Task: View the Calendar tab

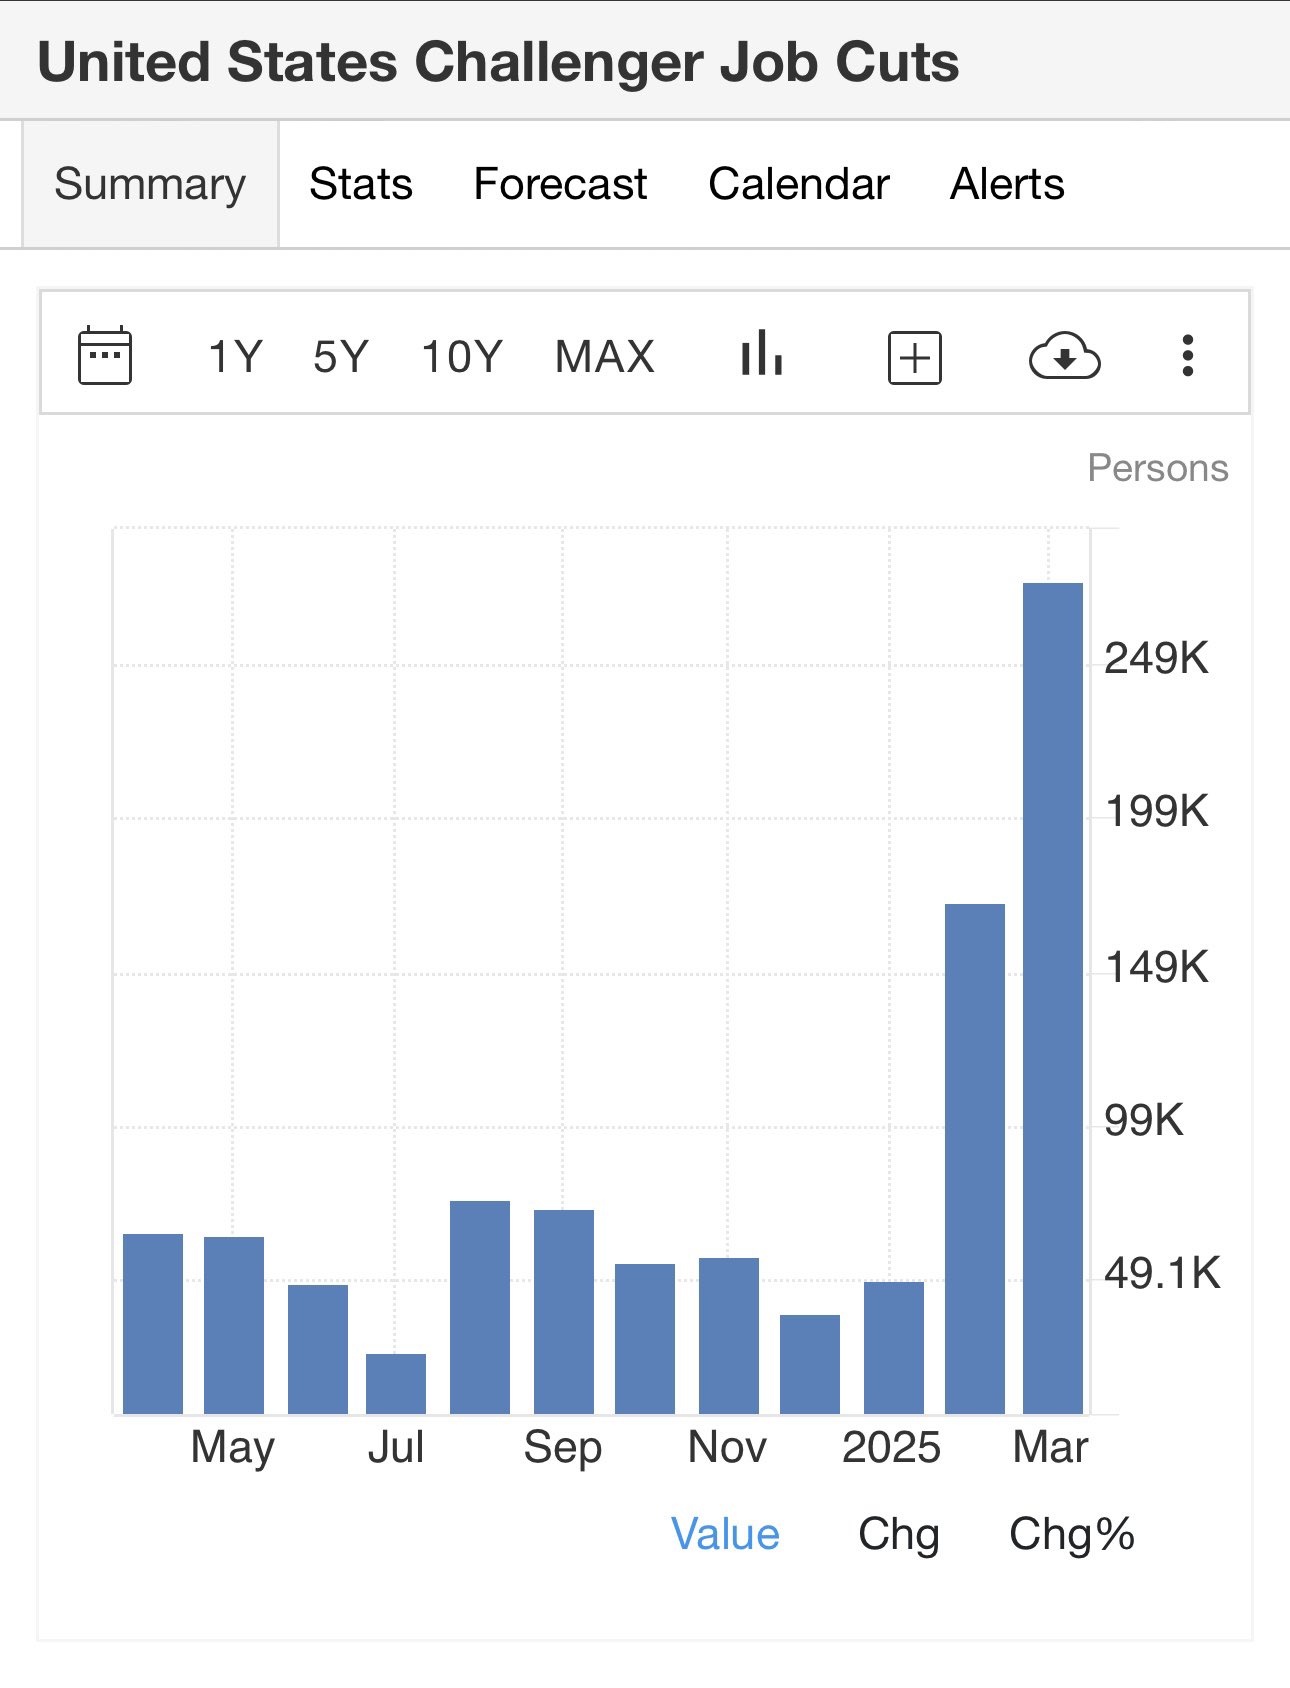Action: click(x=798, y=184)
